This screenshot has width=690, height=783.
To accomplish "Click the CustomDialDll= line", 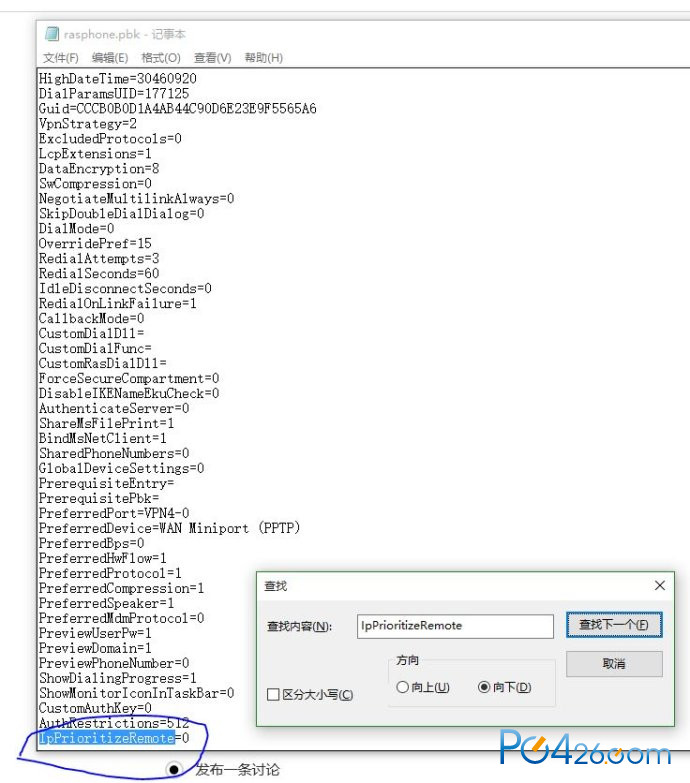I will [91, 334].
